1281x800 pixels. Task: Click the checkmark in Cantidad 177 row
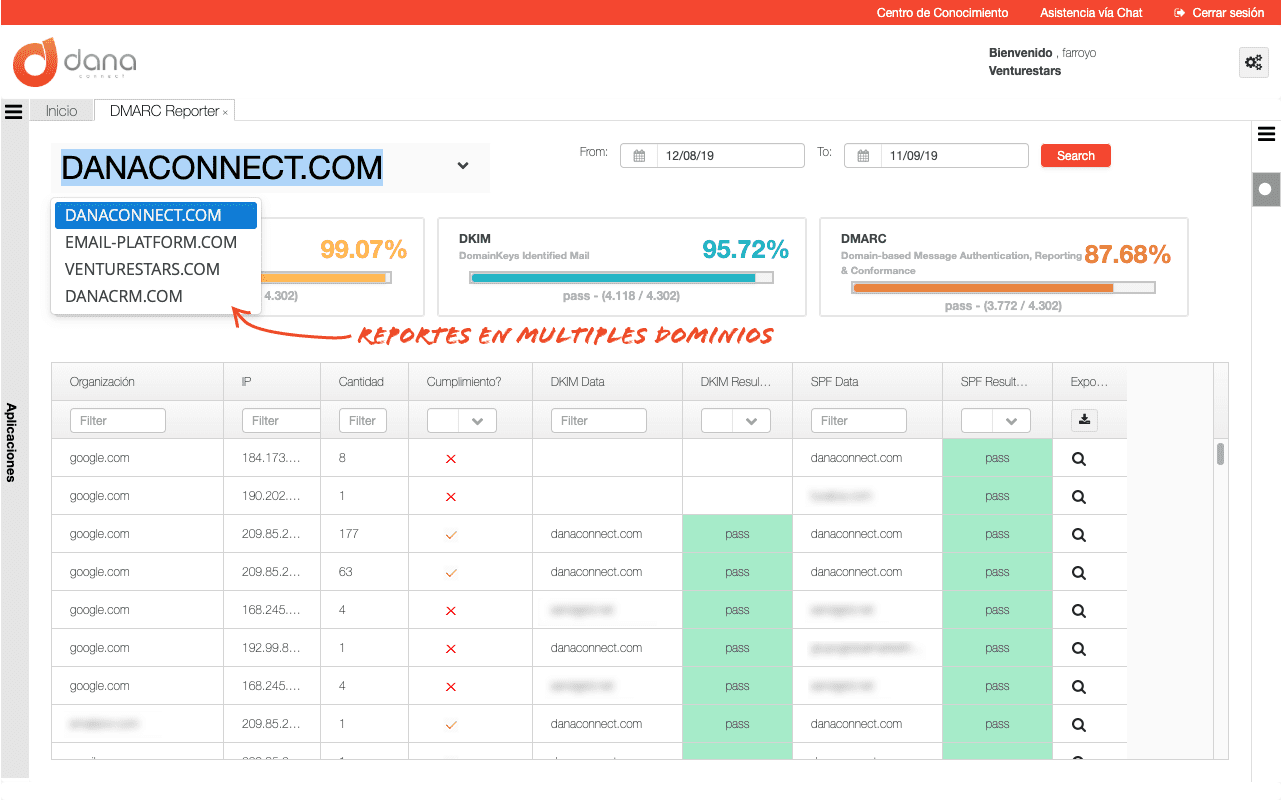click(x=451, y=535)
